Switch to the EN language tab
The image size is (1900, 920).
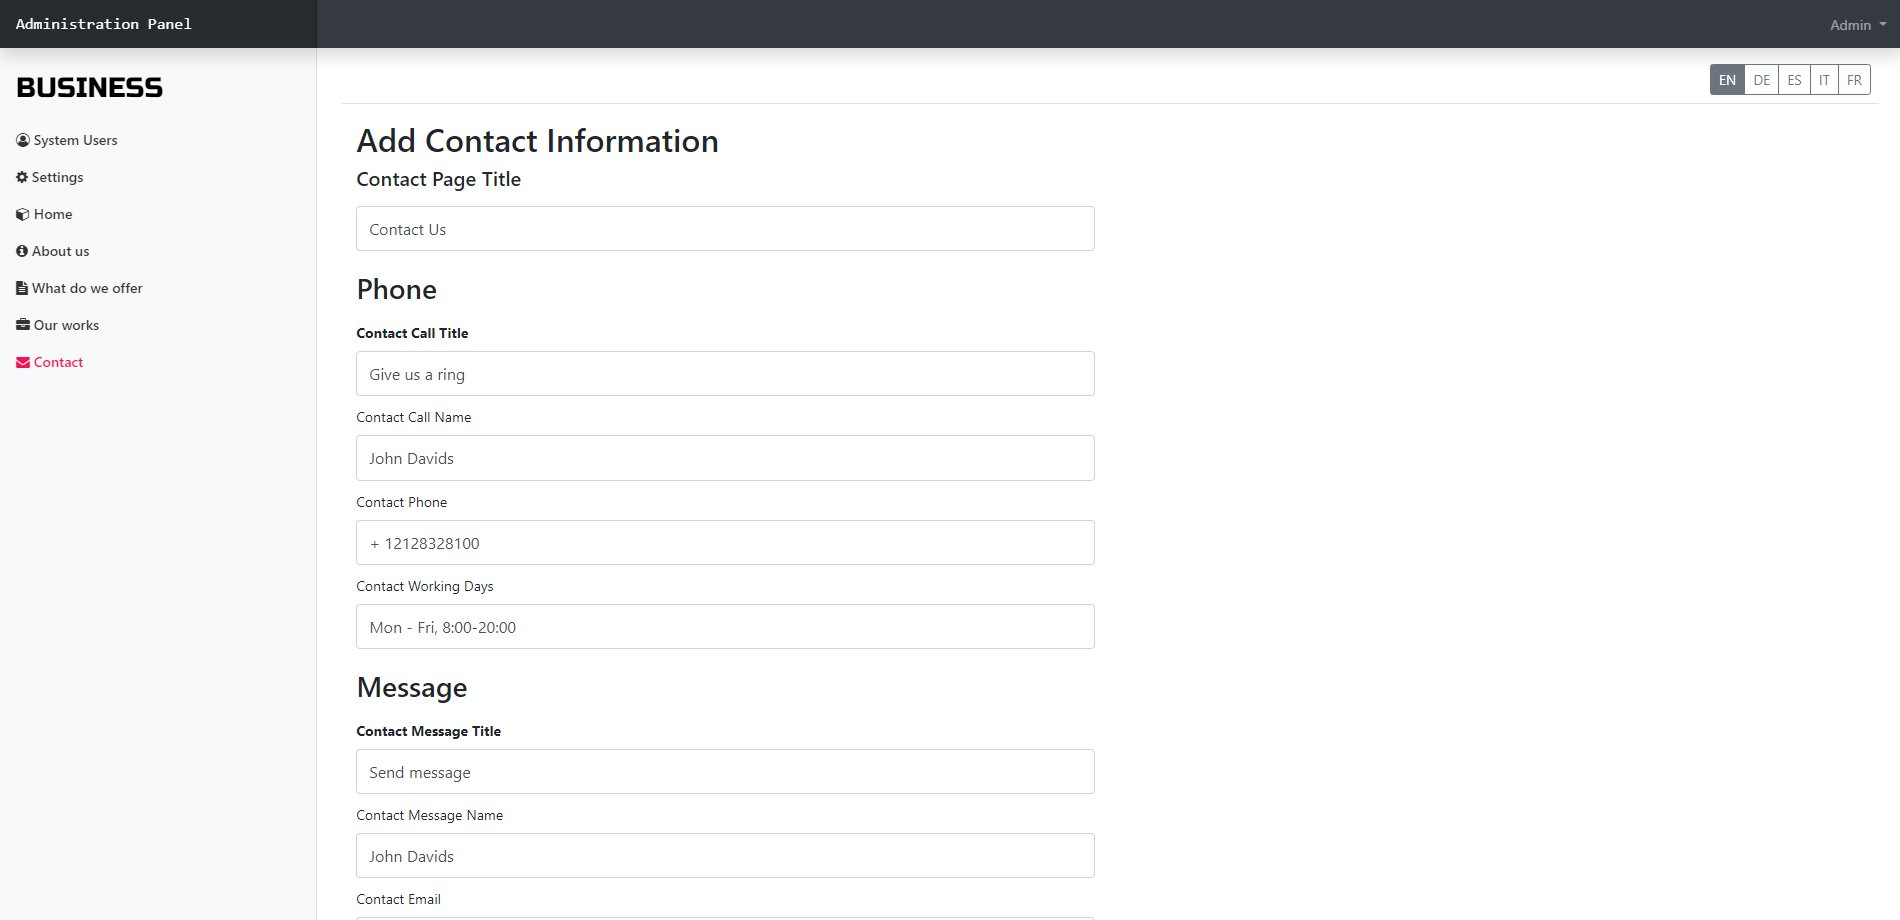pos(1727,80)
